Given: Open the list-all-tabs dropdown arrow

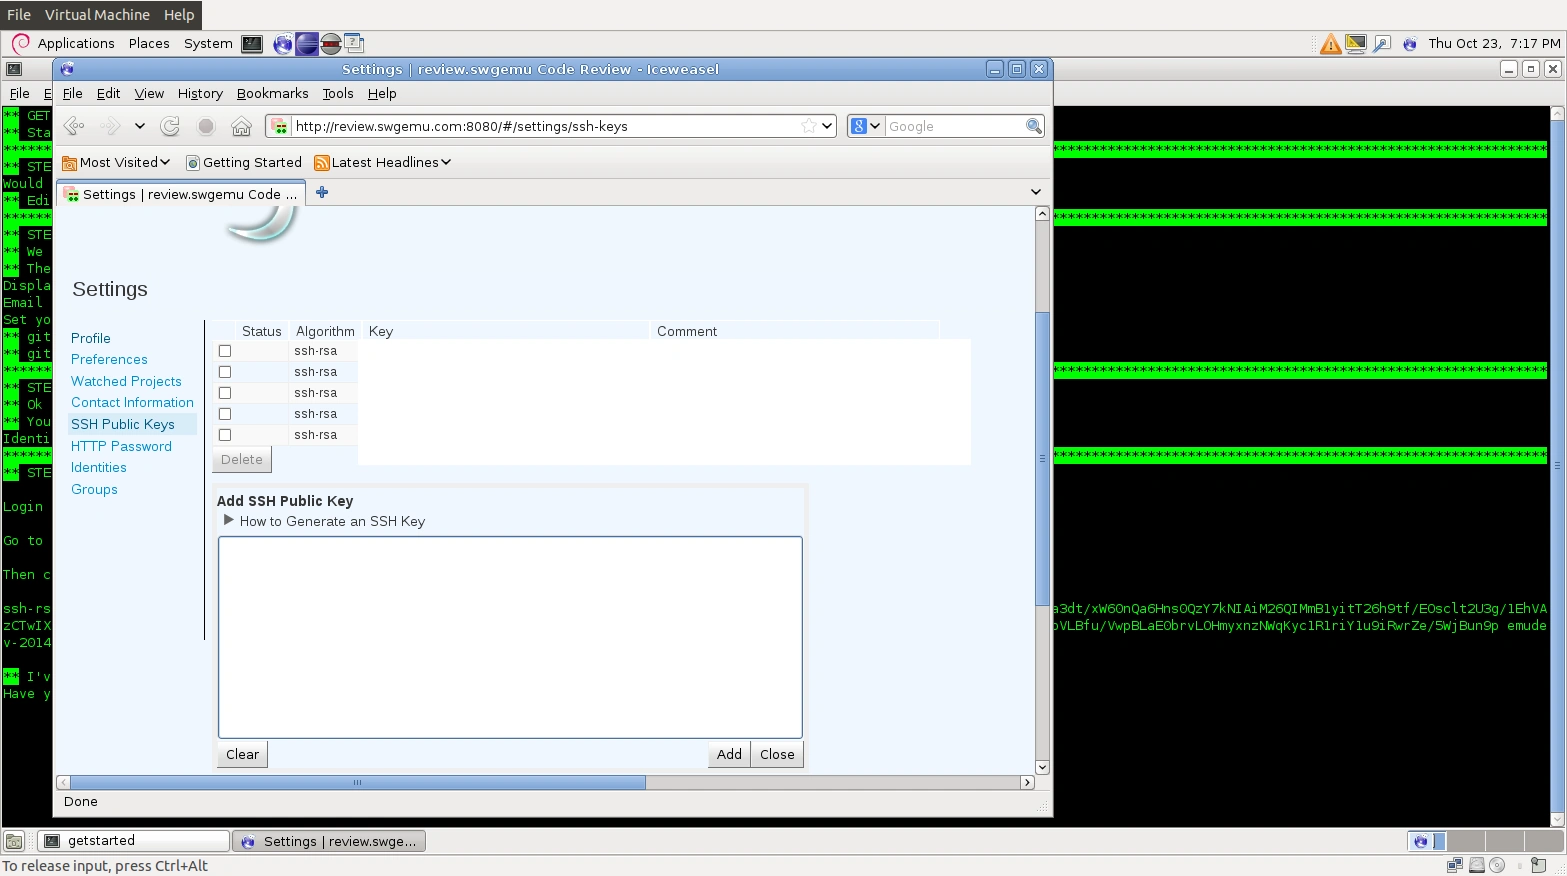Looking at the screenshot, I should point(1036,192).
